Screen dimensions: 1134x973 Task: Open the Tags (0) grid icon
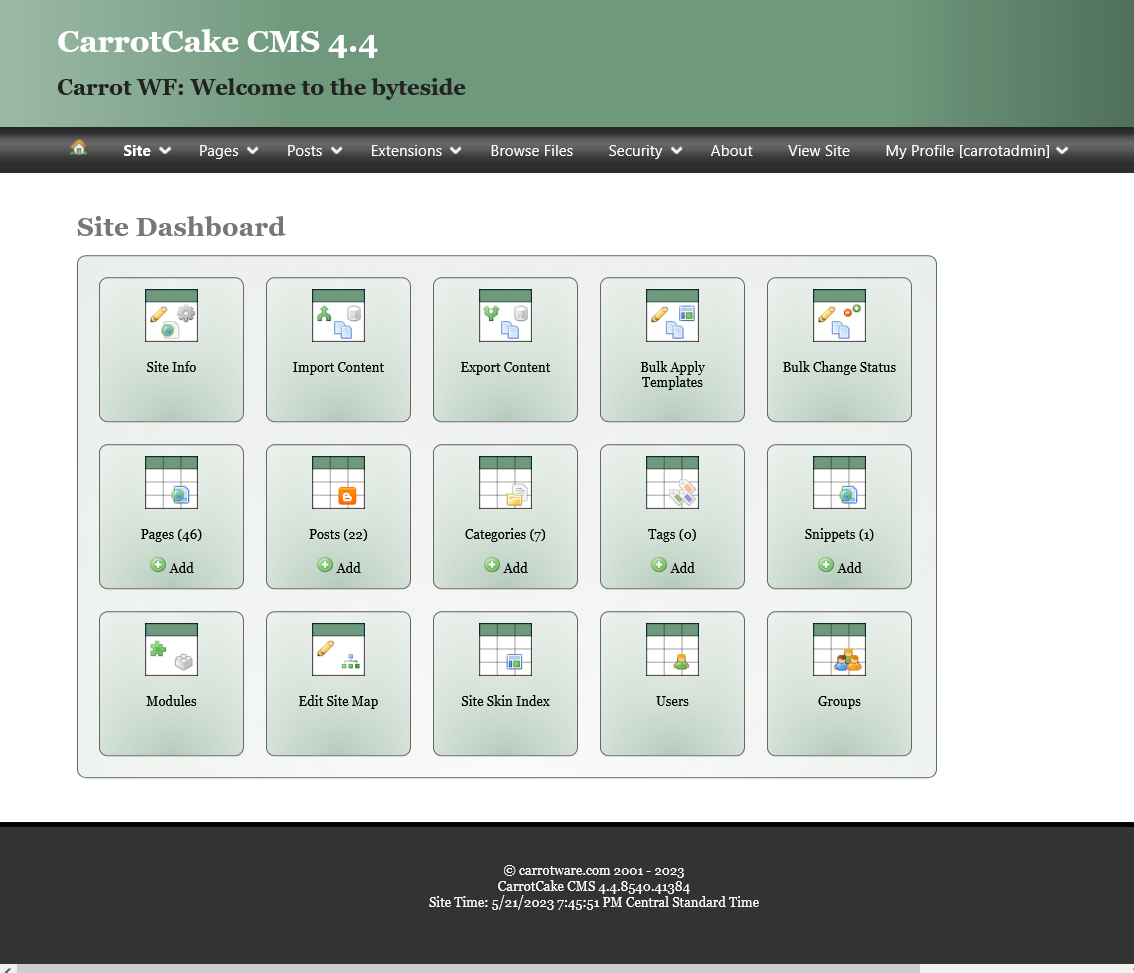673,483
